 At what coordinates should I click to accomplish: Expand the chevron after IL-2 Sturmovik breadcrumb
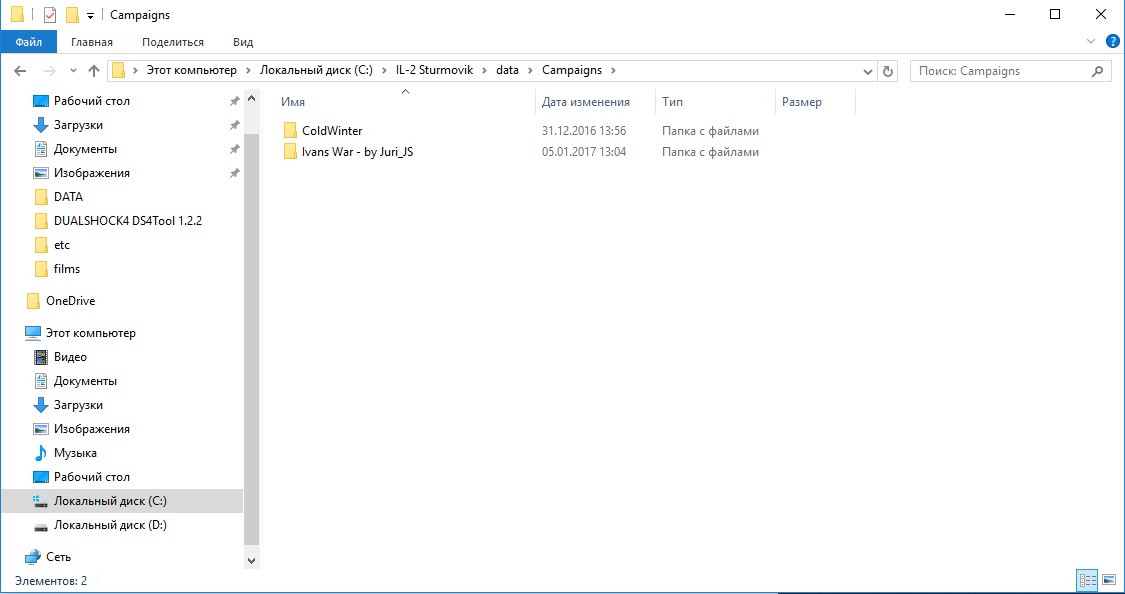484,70
